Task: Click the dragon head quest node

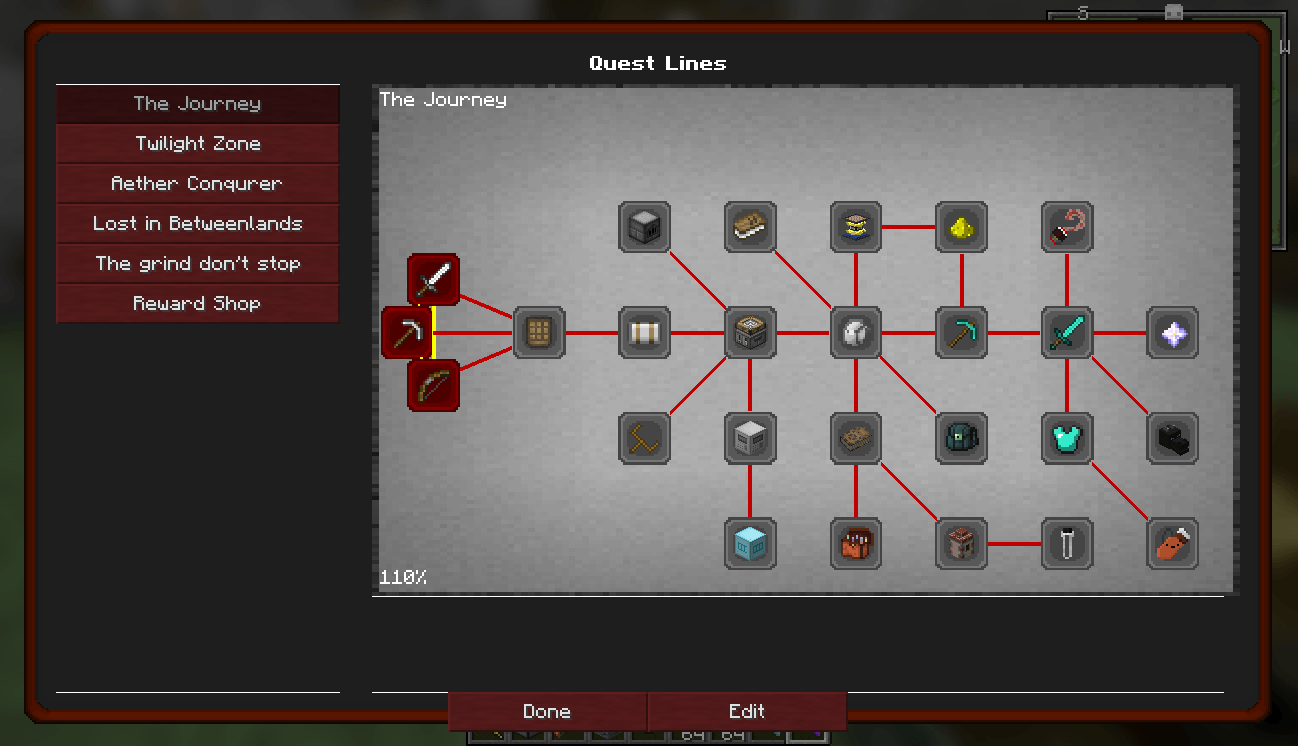Action: pos(1172,438)
